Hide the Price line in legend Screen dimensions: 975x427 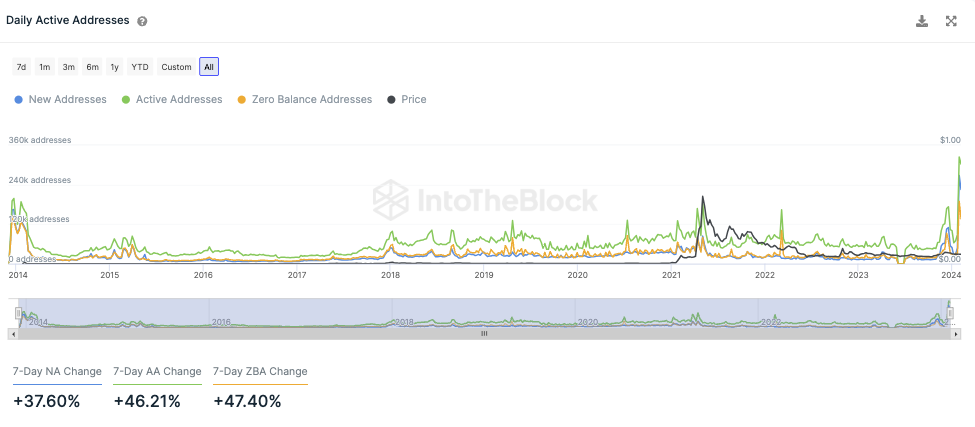(407, 100)
